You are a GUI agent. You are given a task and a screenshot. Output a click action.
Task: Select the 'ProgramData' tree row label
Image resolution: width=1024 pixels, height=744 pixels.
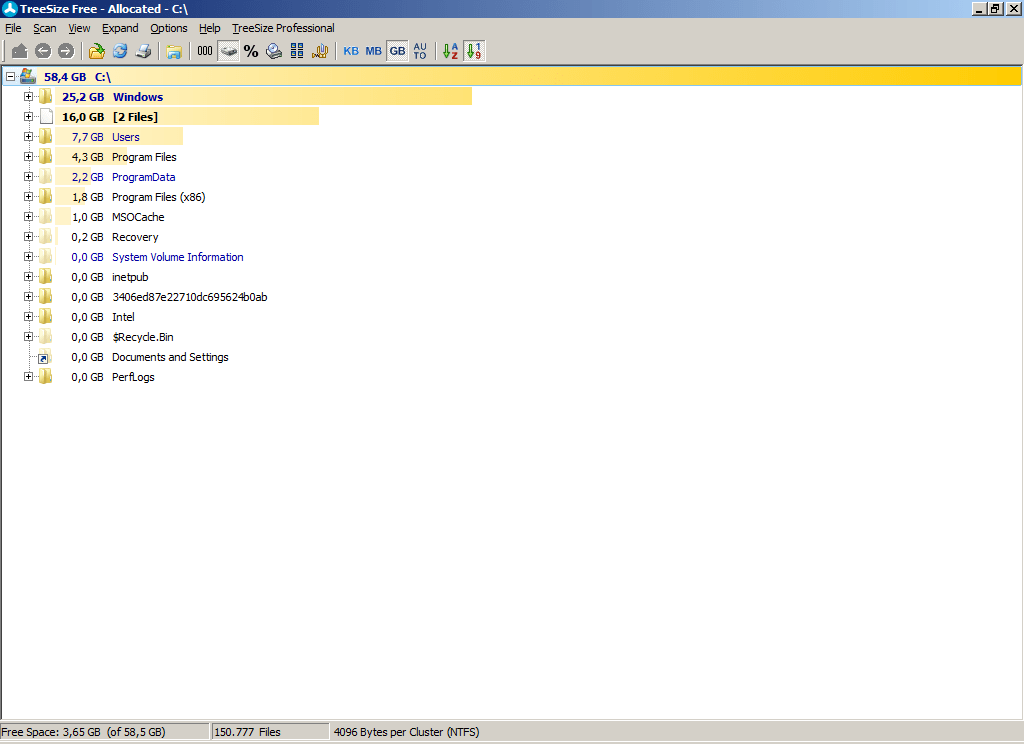144,177
